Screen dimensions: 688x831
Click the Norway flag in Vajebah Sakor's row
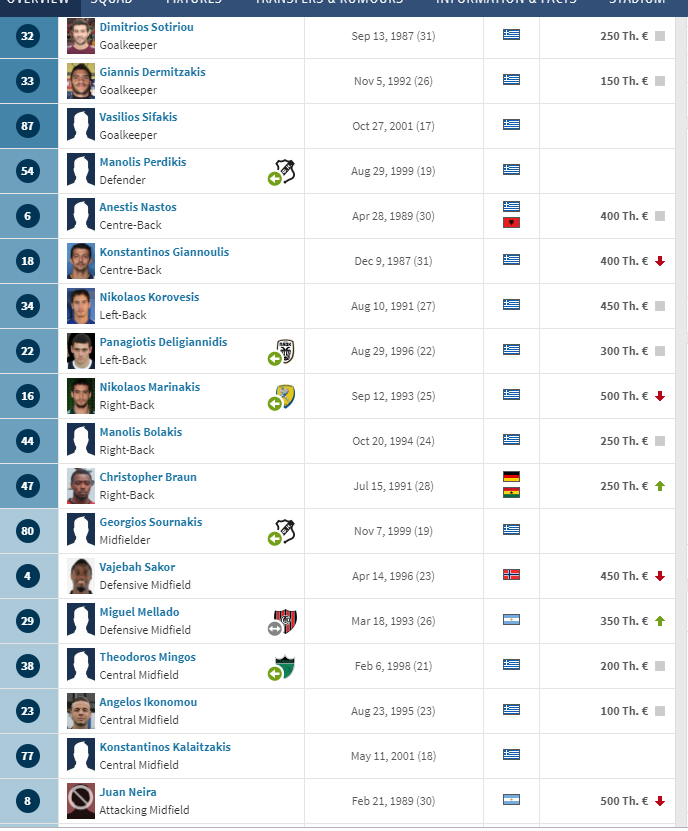tap(511, 575)
